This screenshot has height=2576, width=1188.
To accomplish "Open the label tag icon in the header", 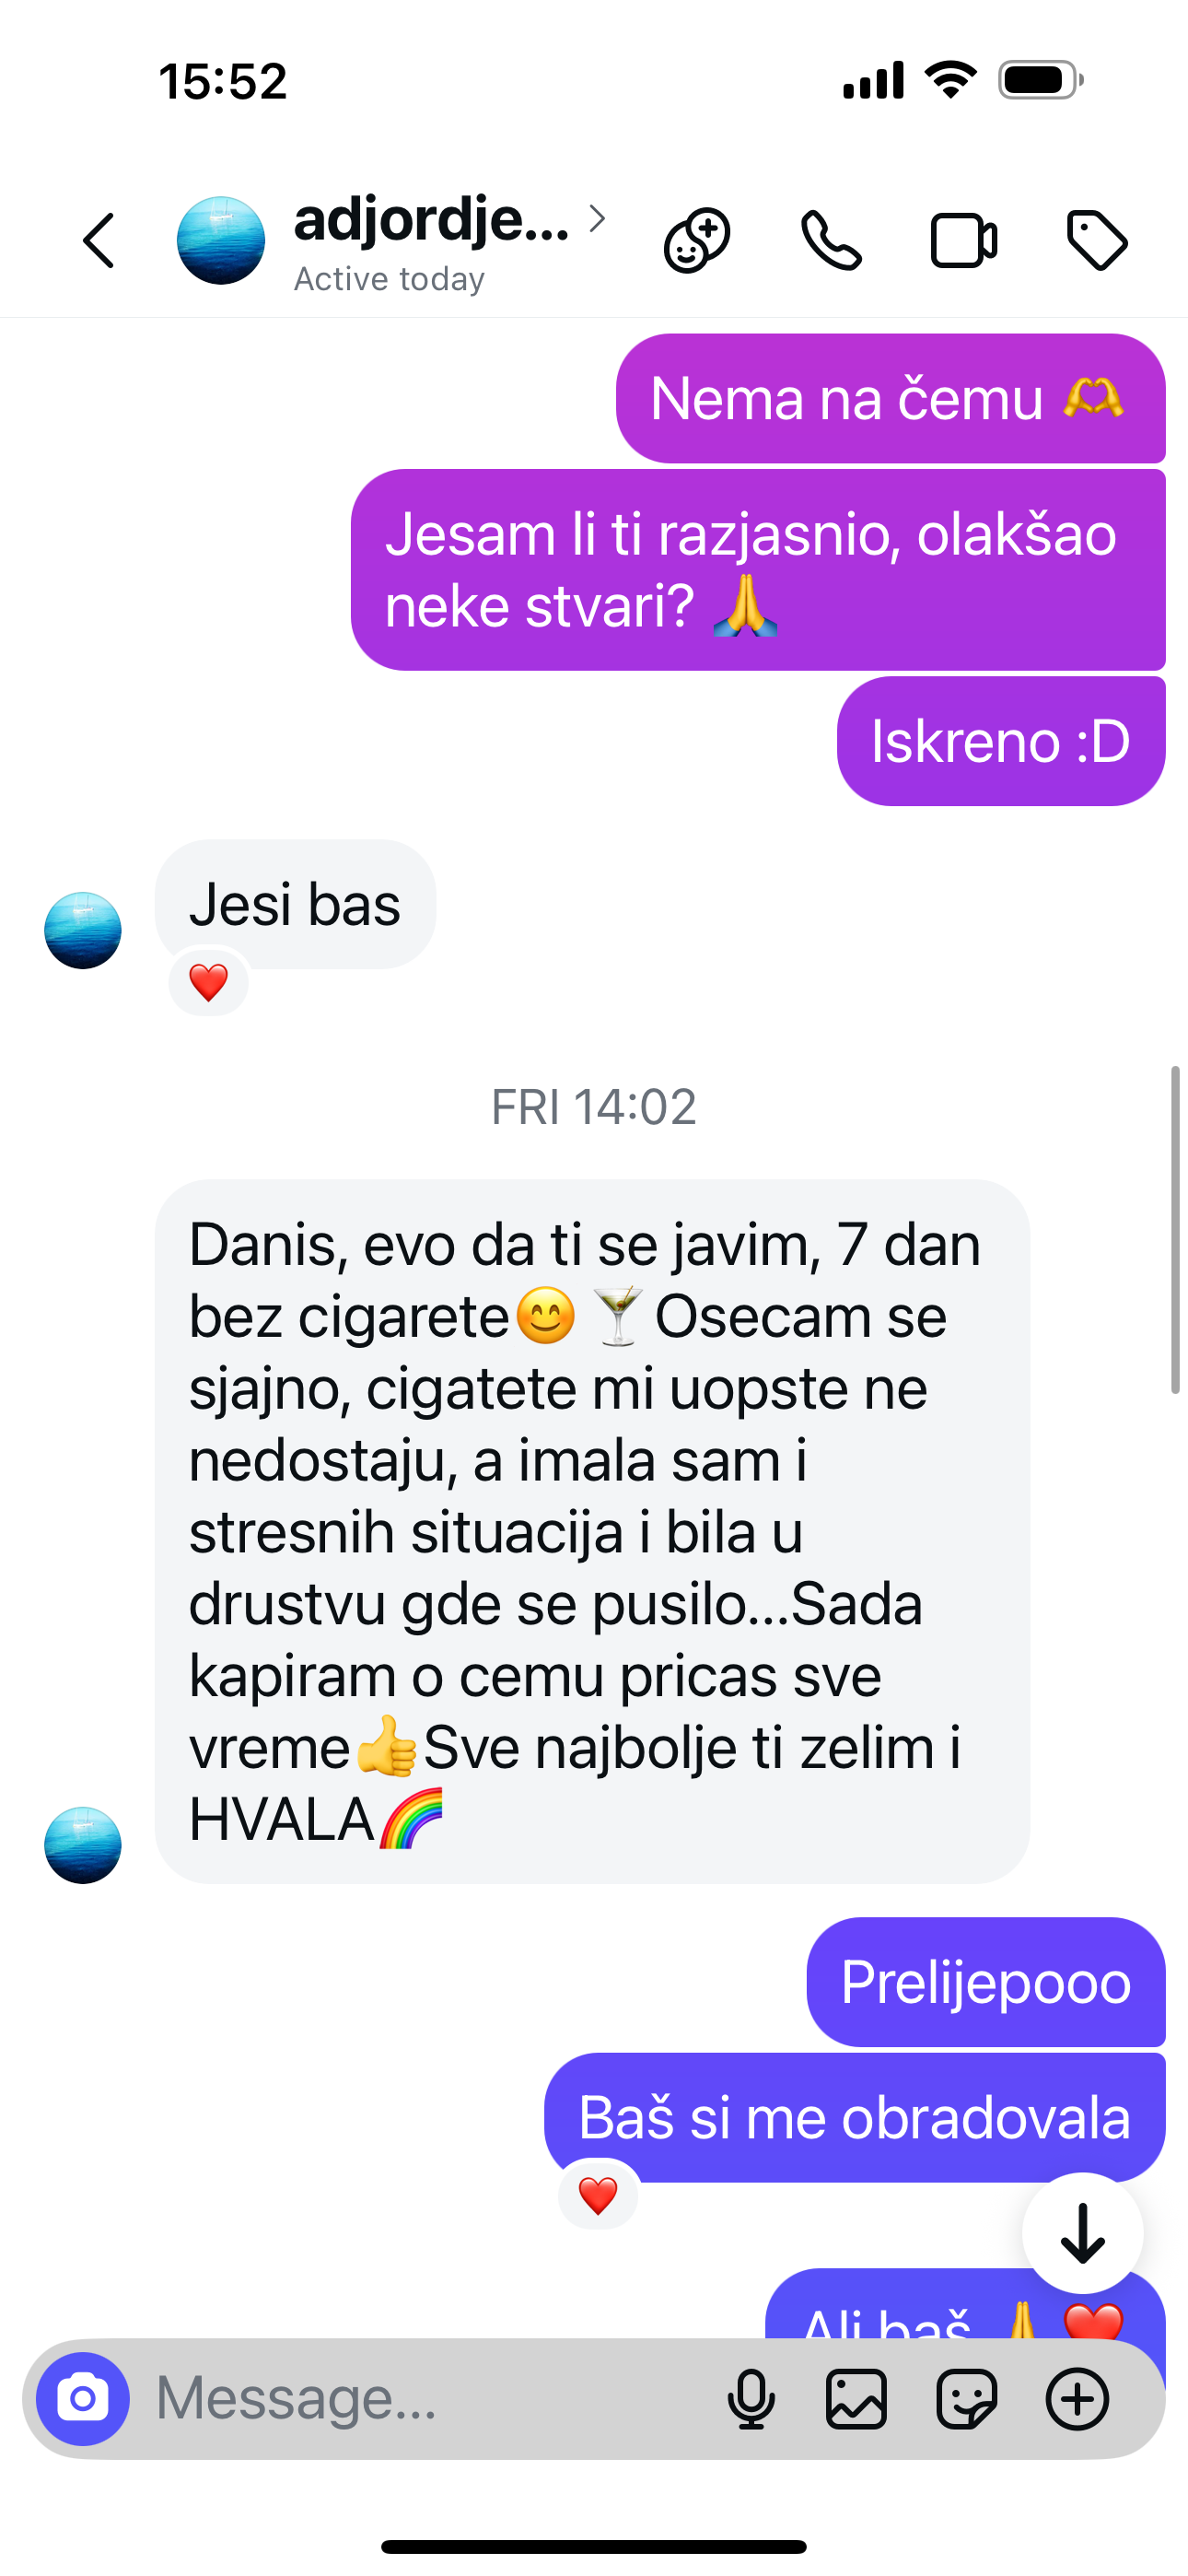I will (1097, 240).
